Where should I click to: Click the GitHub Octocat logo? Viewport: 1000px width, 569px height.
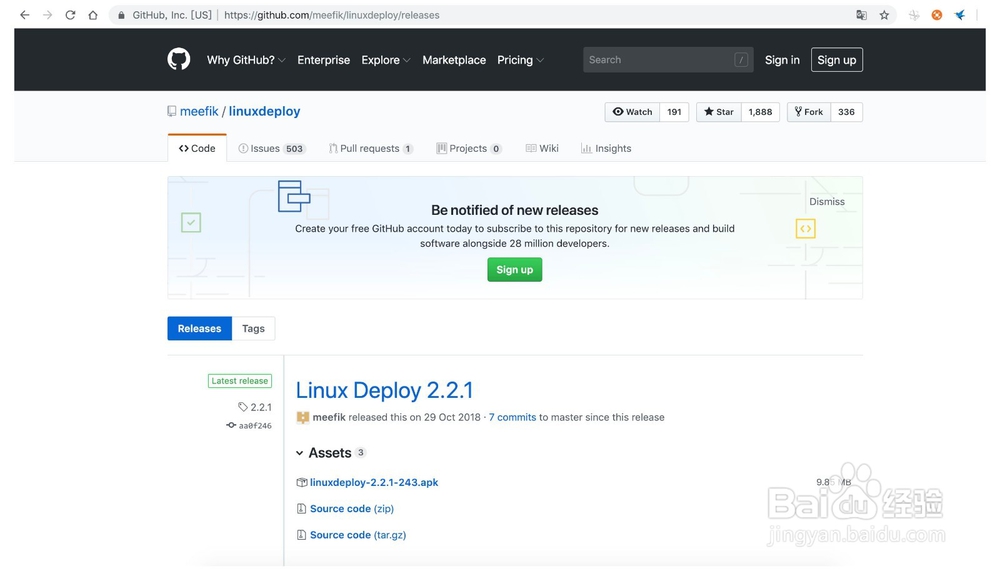pos(179,59)
